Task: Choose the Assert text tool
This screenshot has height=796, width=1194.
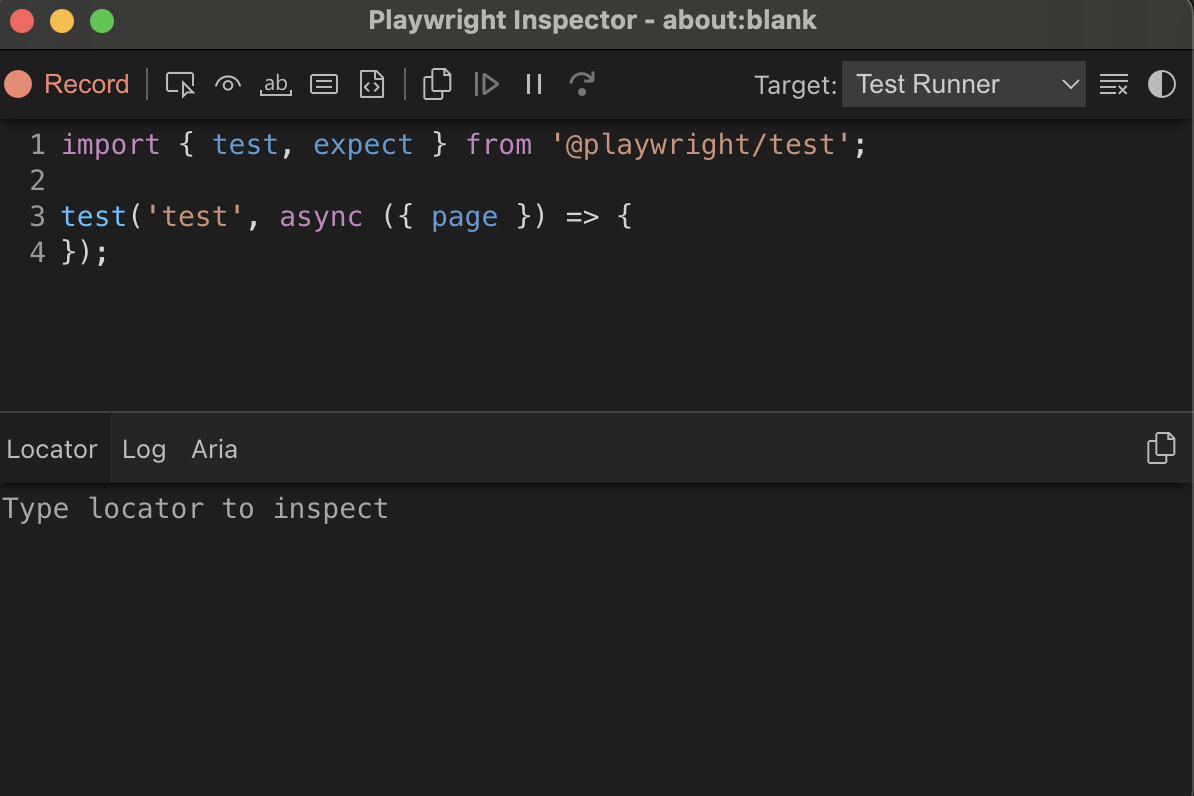Action: [275, 85]
